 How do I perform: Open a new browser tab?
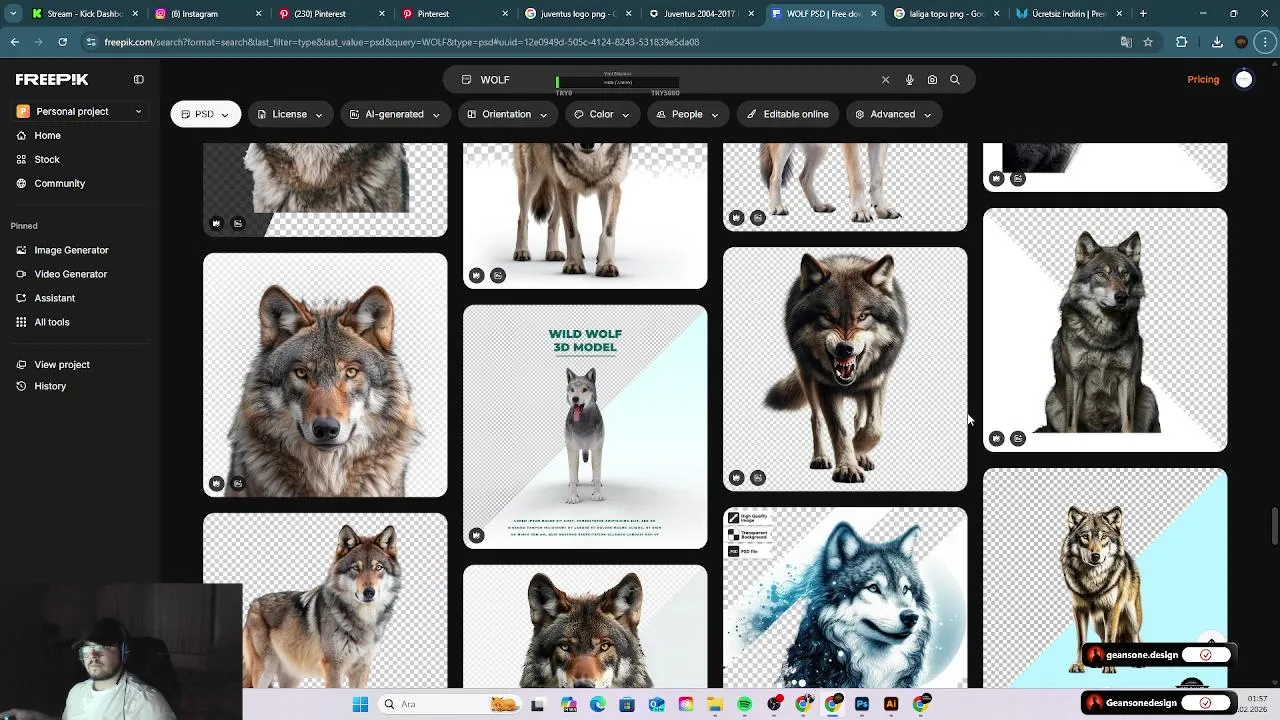click(x=1143, y=14)
